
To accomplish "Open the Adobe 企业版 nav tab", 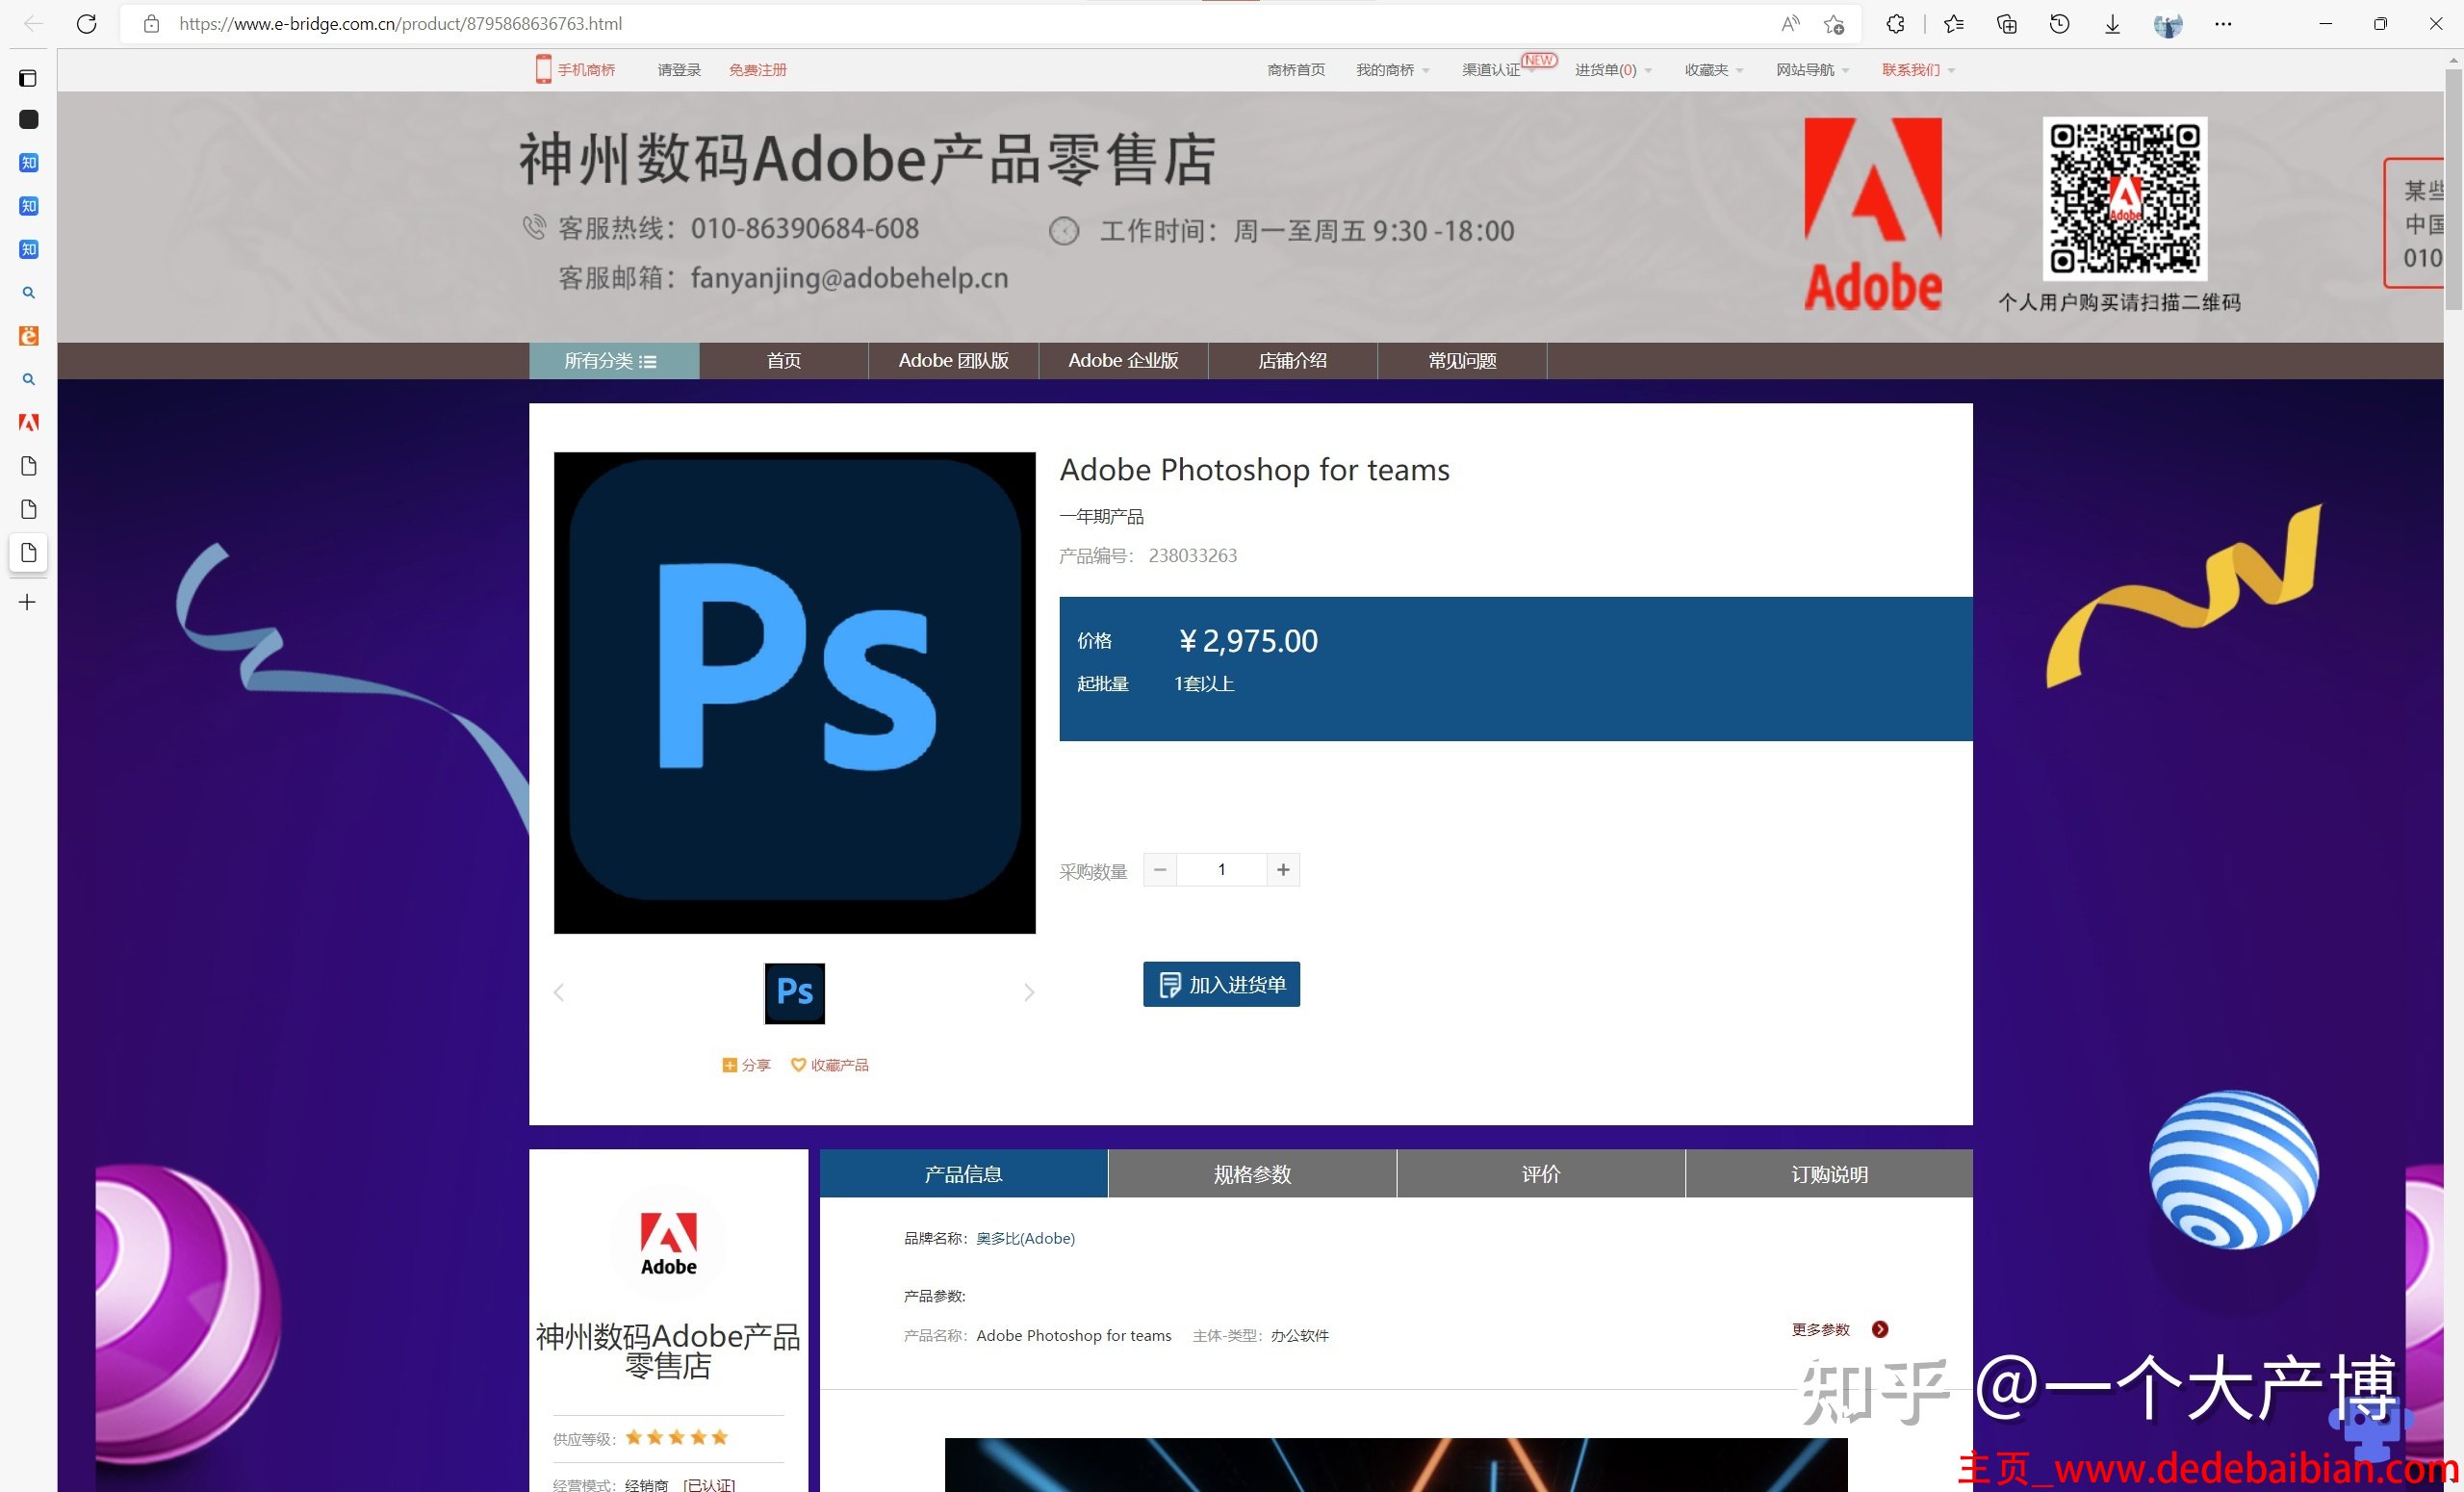I will [1123, 361].
